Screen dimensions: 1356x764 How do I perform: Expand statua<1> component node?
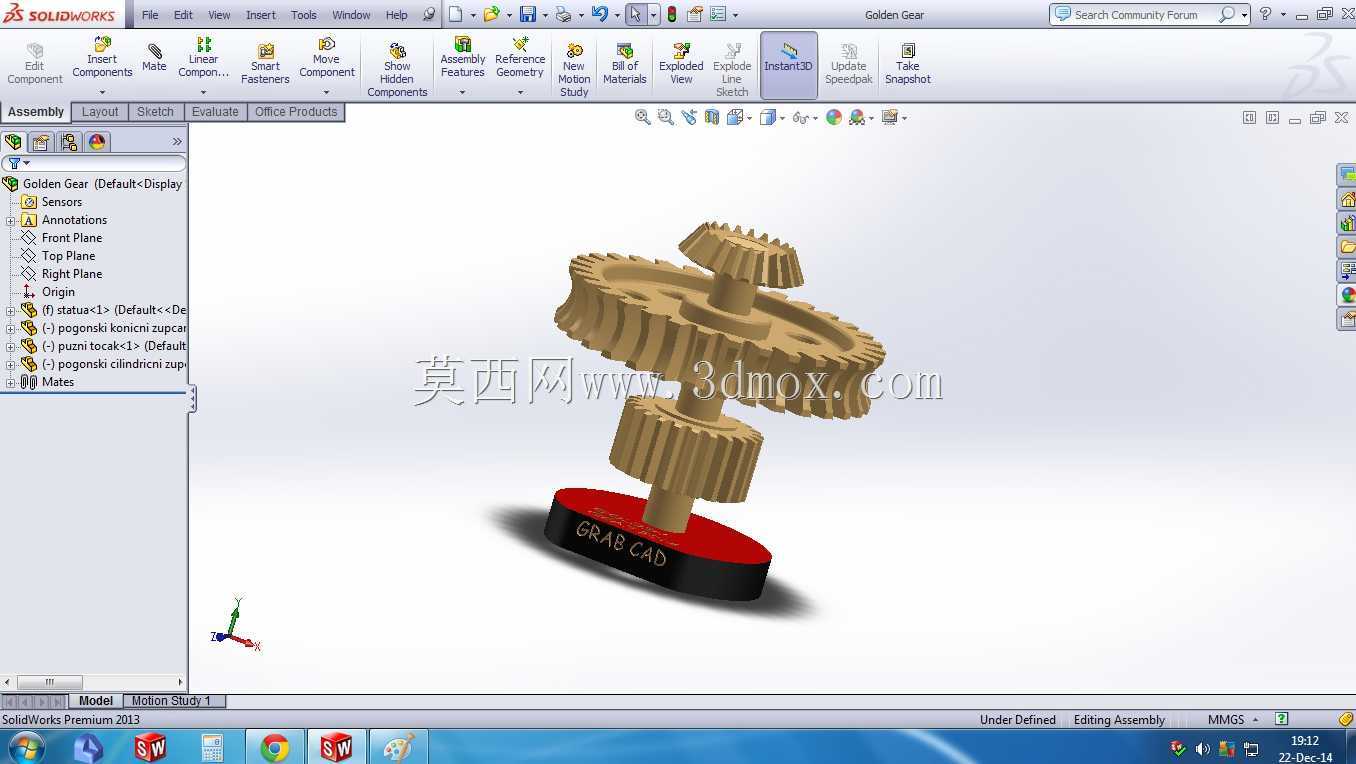coord(10,310)
